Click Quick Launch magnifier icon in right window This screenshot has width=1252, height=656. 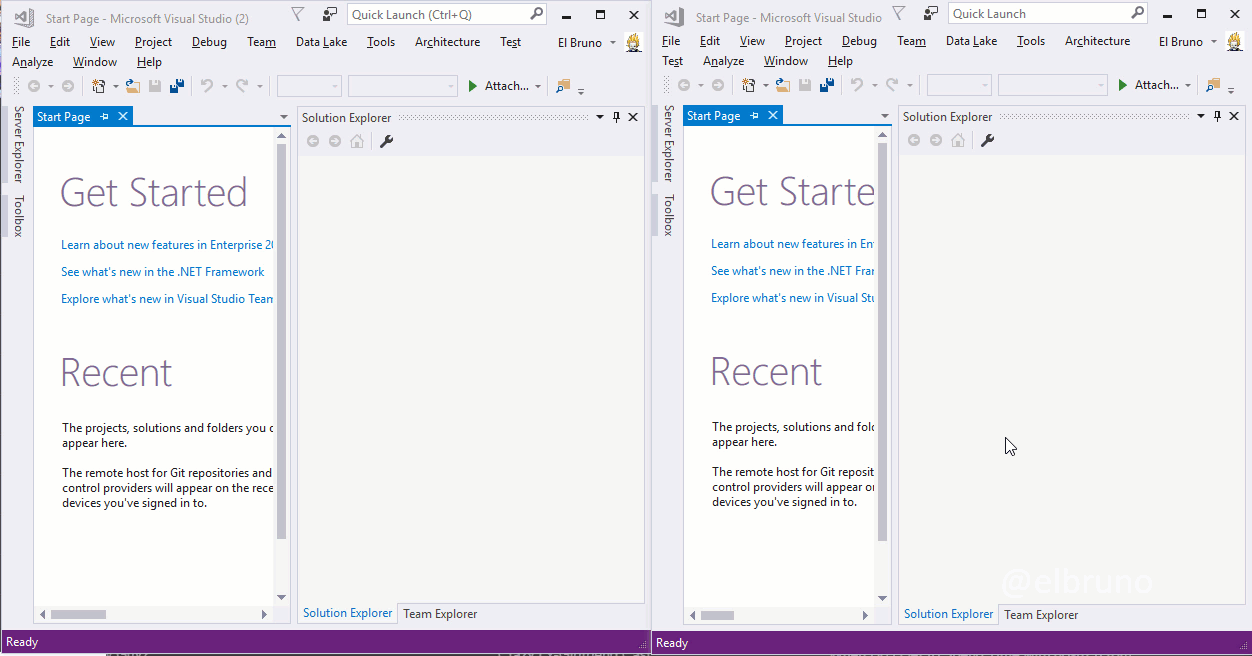point(1138,13)
